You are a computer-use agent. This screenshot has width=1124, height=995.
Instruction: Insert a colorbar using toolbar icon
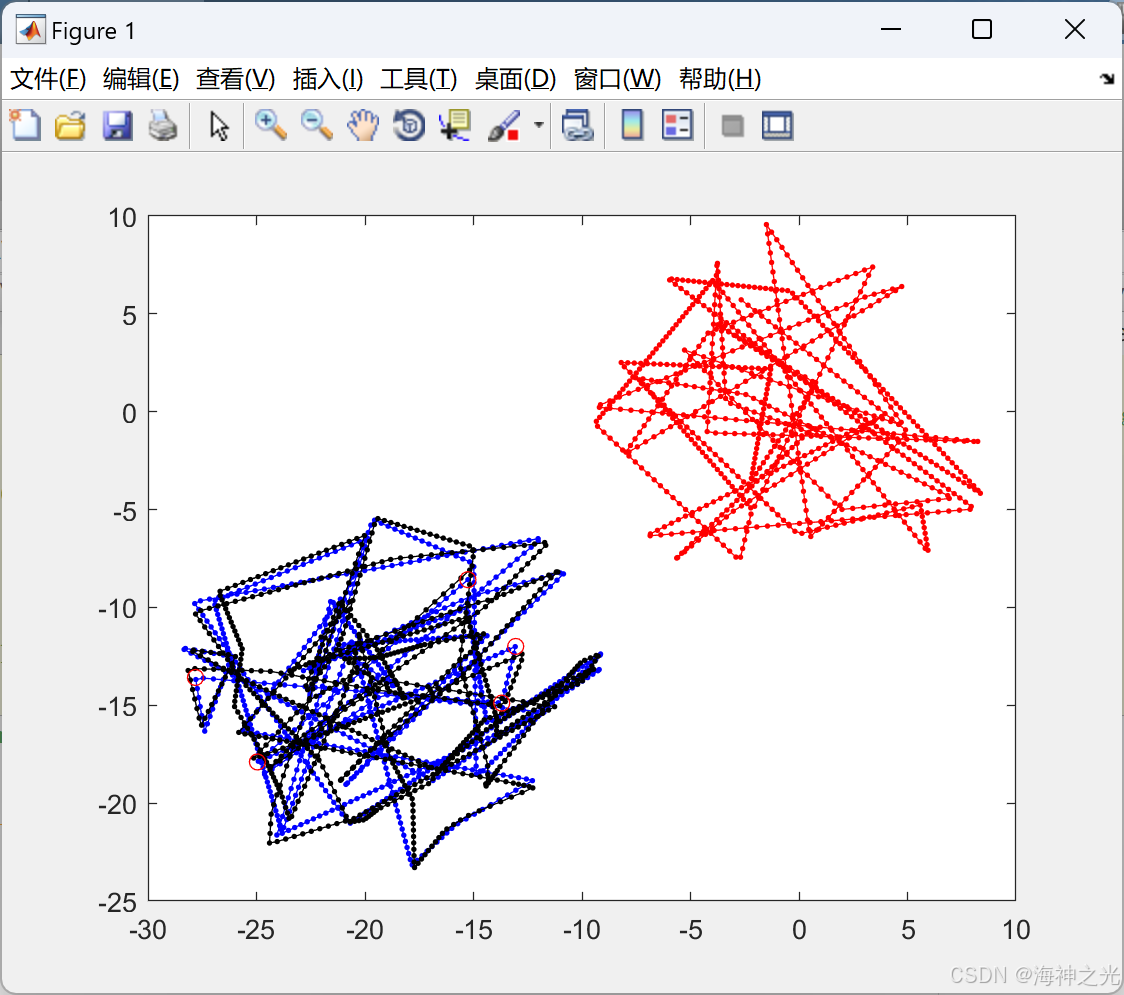(632, 125)
